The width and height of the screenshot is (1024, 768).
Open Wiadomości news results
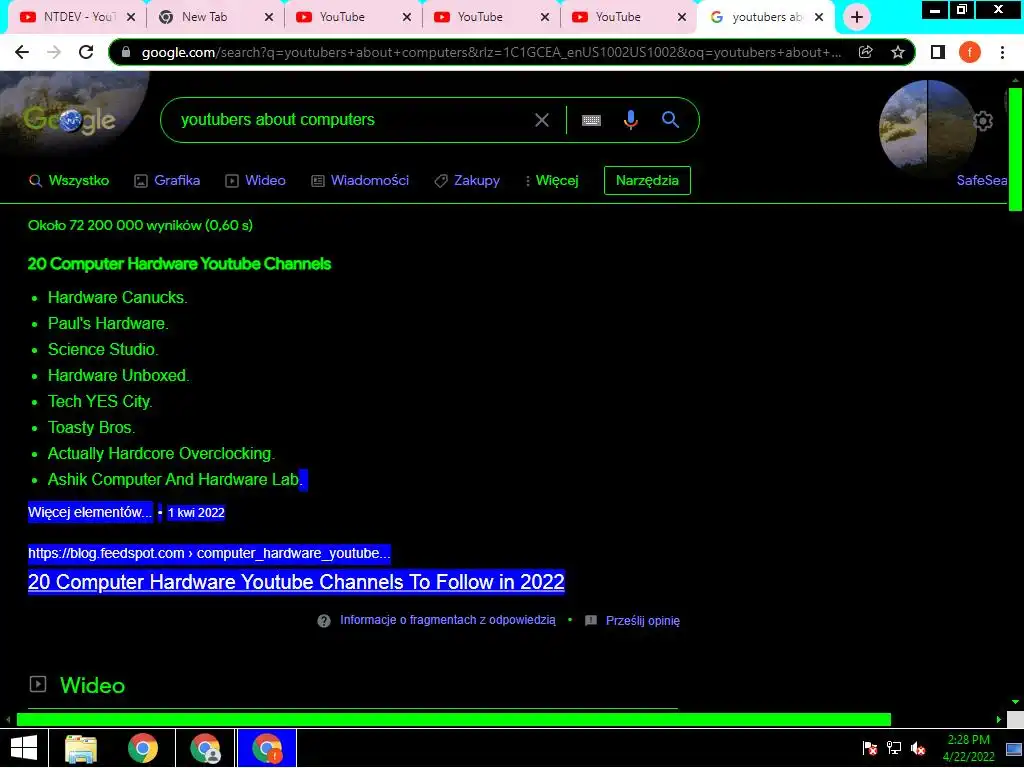coord(360,180)
